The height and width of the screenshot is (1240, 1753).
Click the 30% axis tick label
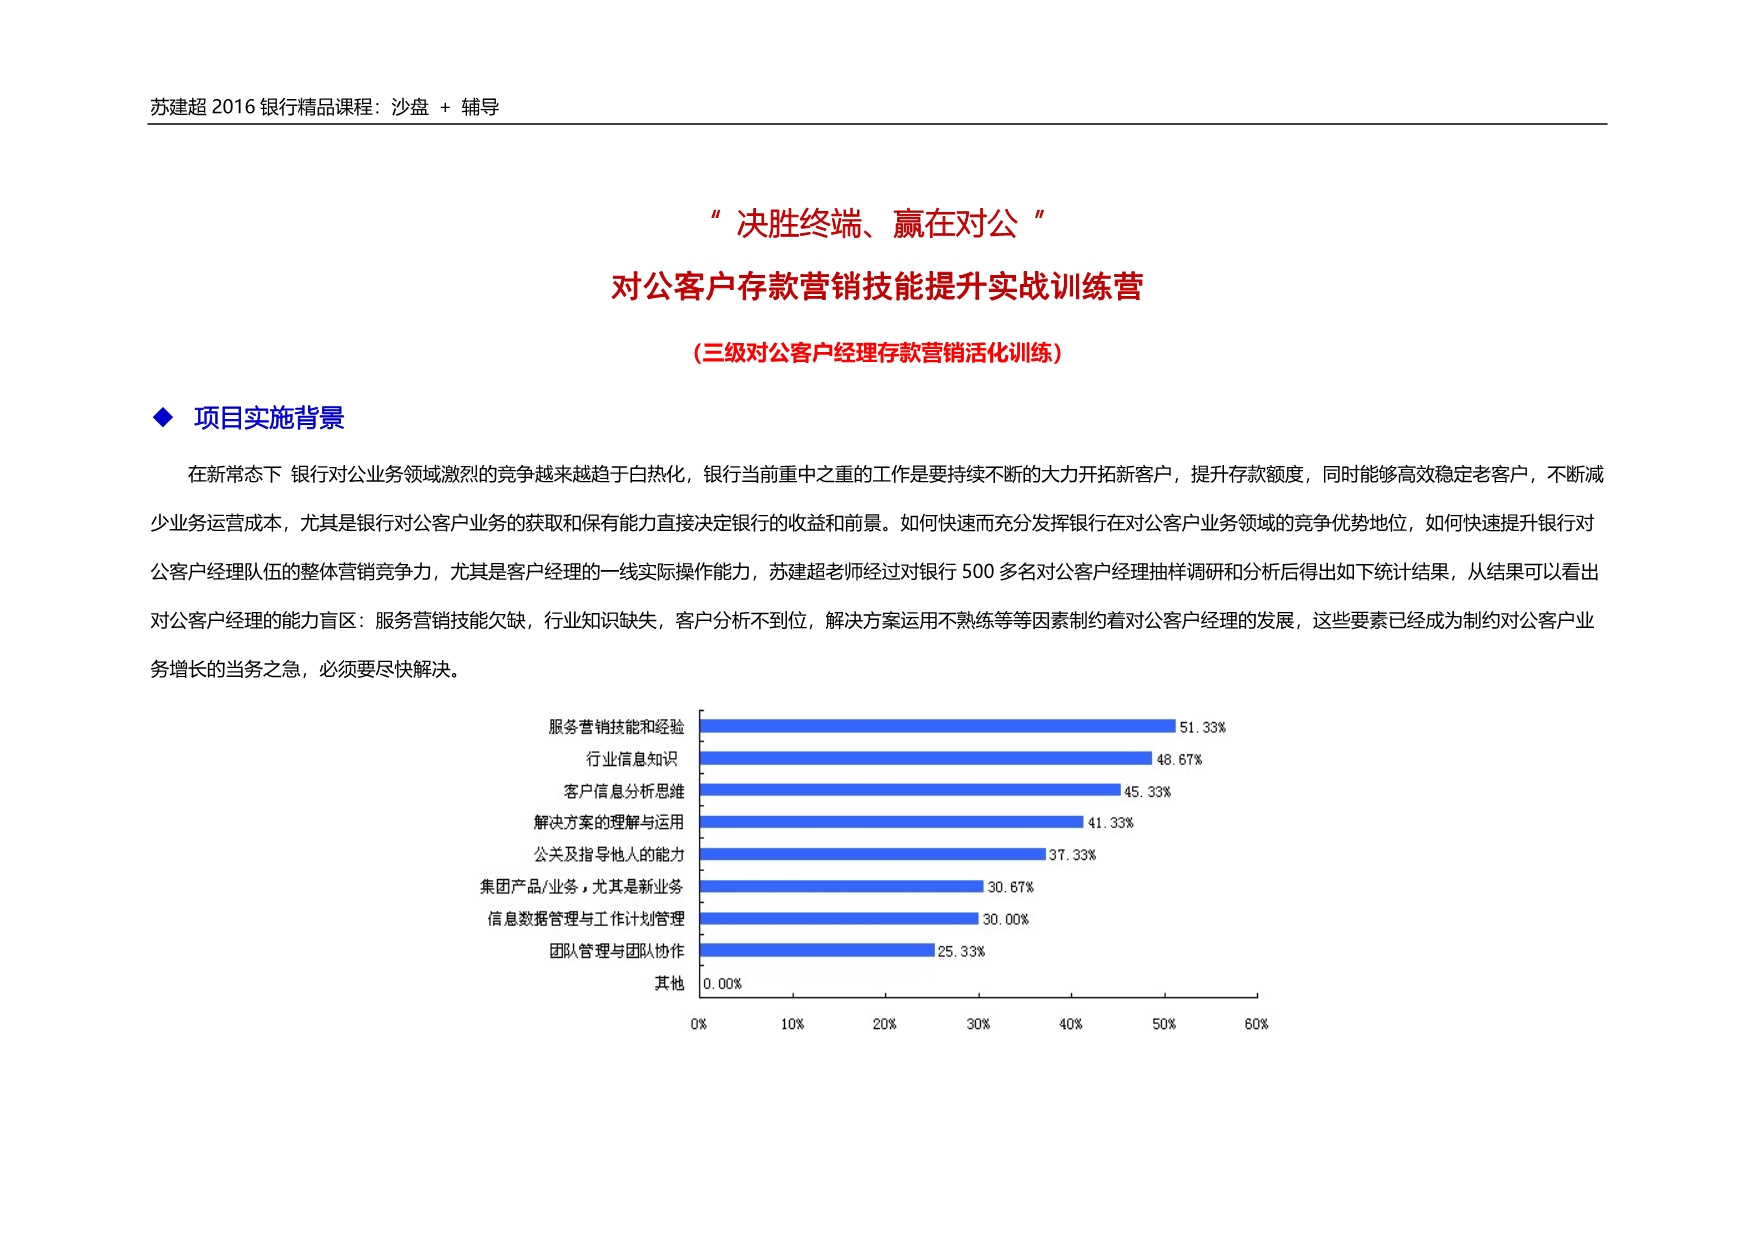pyautogui.click(x=978, y=1024)
